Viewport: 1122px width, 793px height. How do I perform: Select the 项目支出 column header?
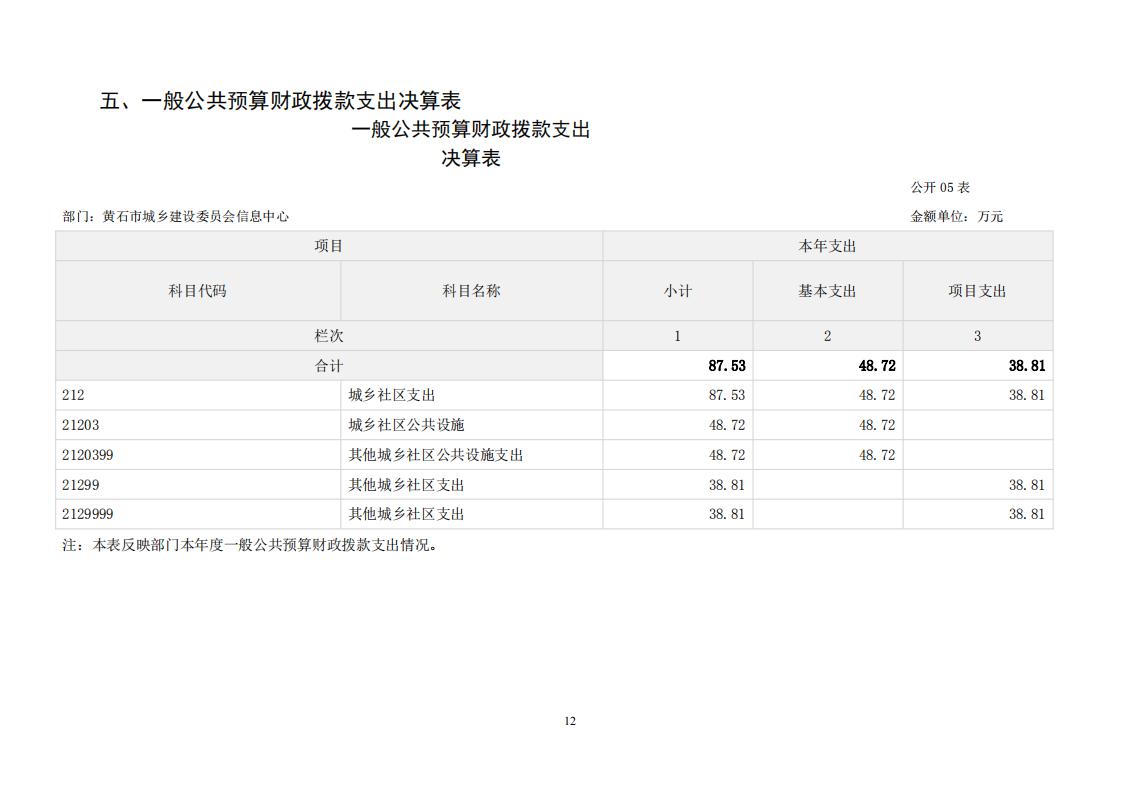tap(977, 291)
